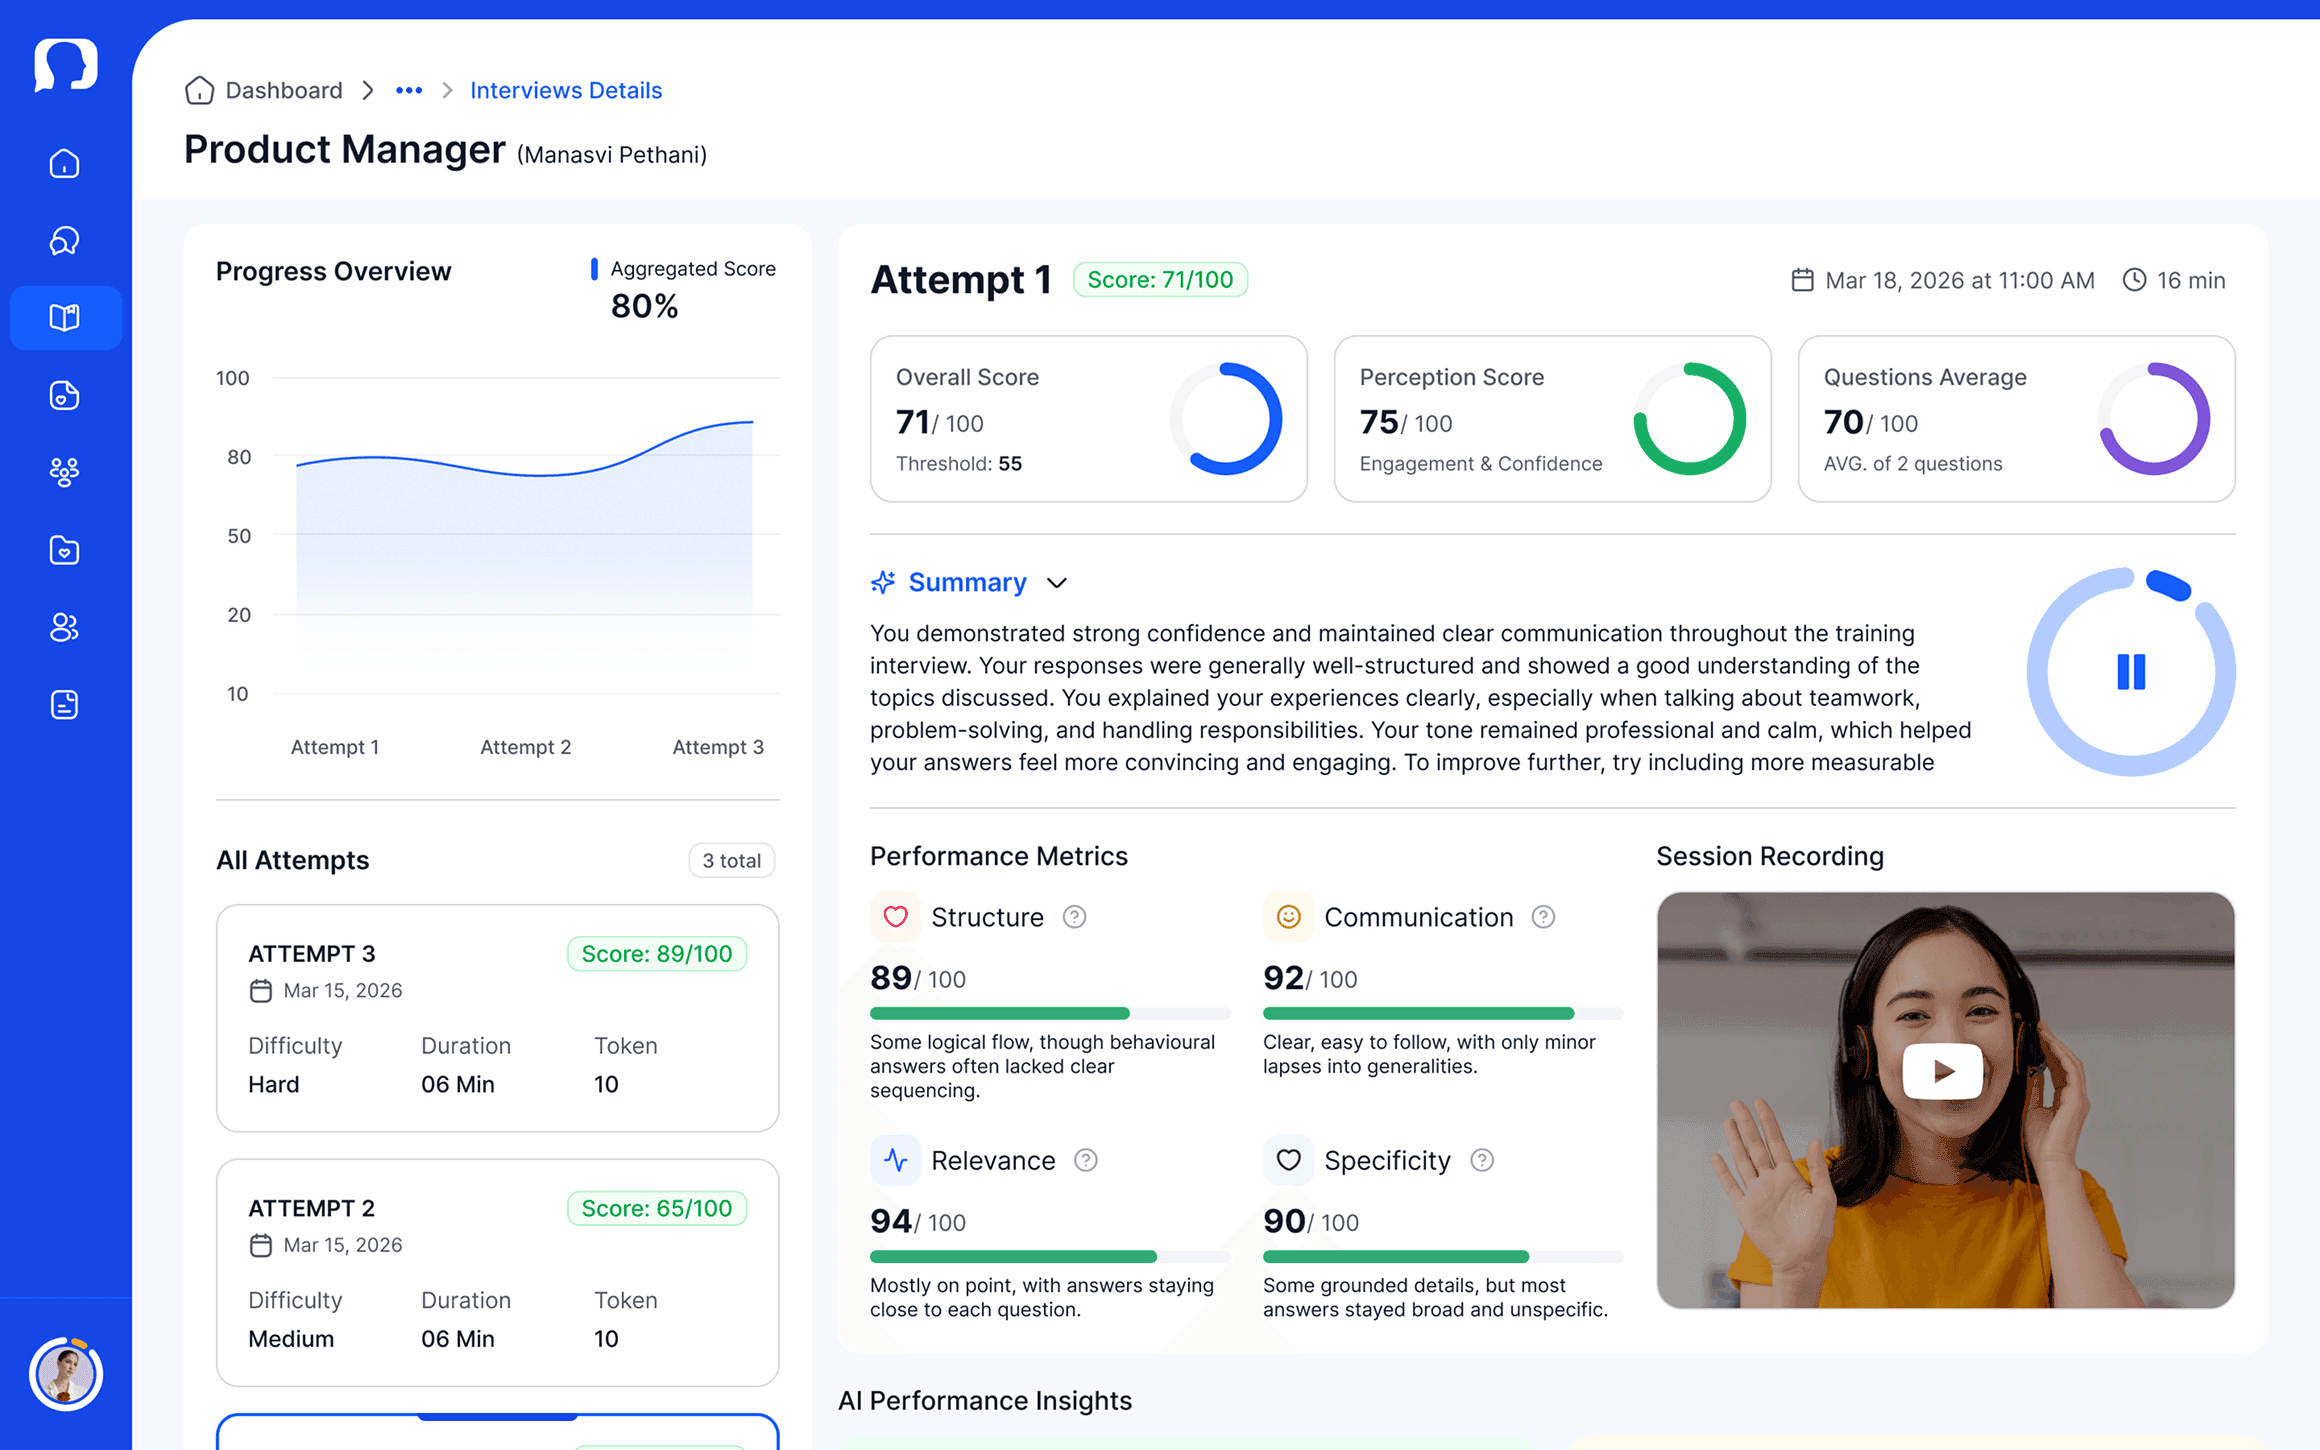Click the clock icon beside 16 min

pyautogui.click(x=2134, y=280)
